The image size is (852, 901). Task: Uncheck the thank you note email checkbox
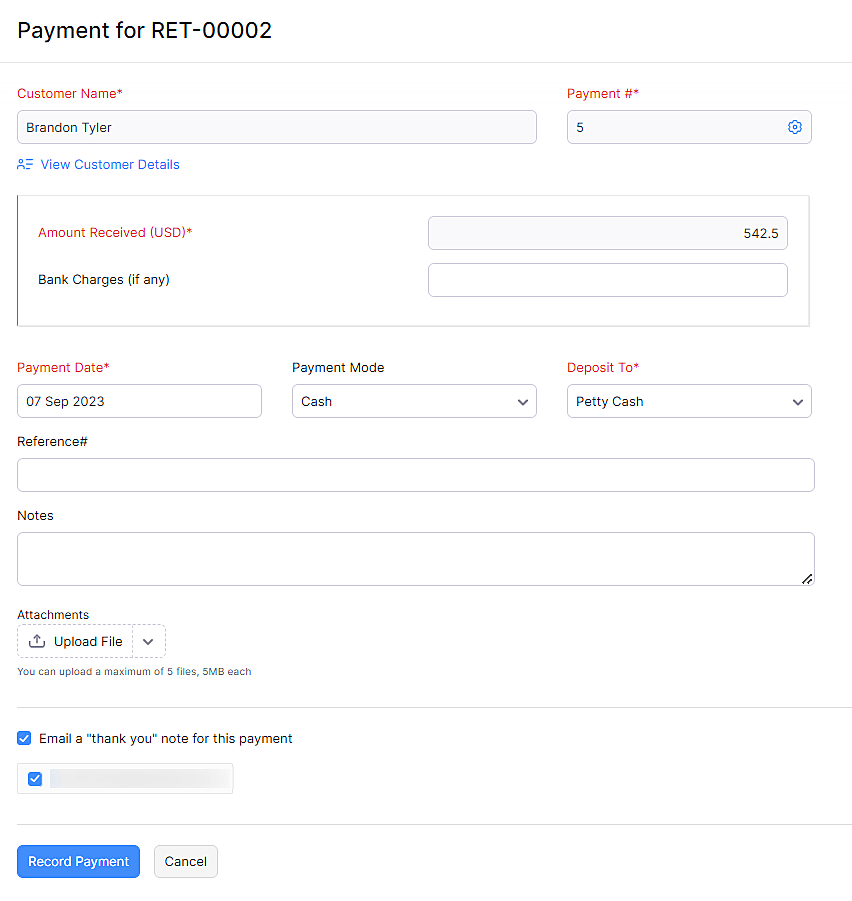coord(24,738)
